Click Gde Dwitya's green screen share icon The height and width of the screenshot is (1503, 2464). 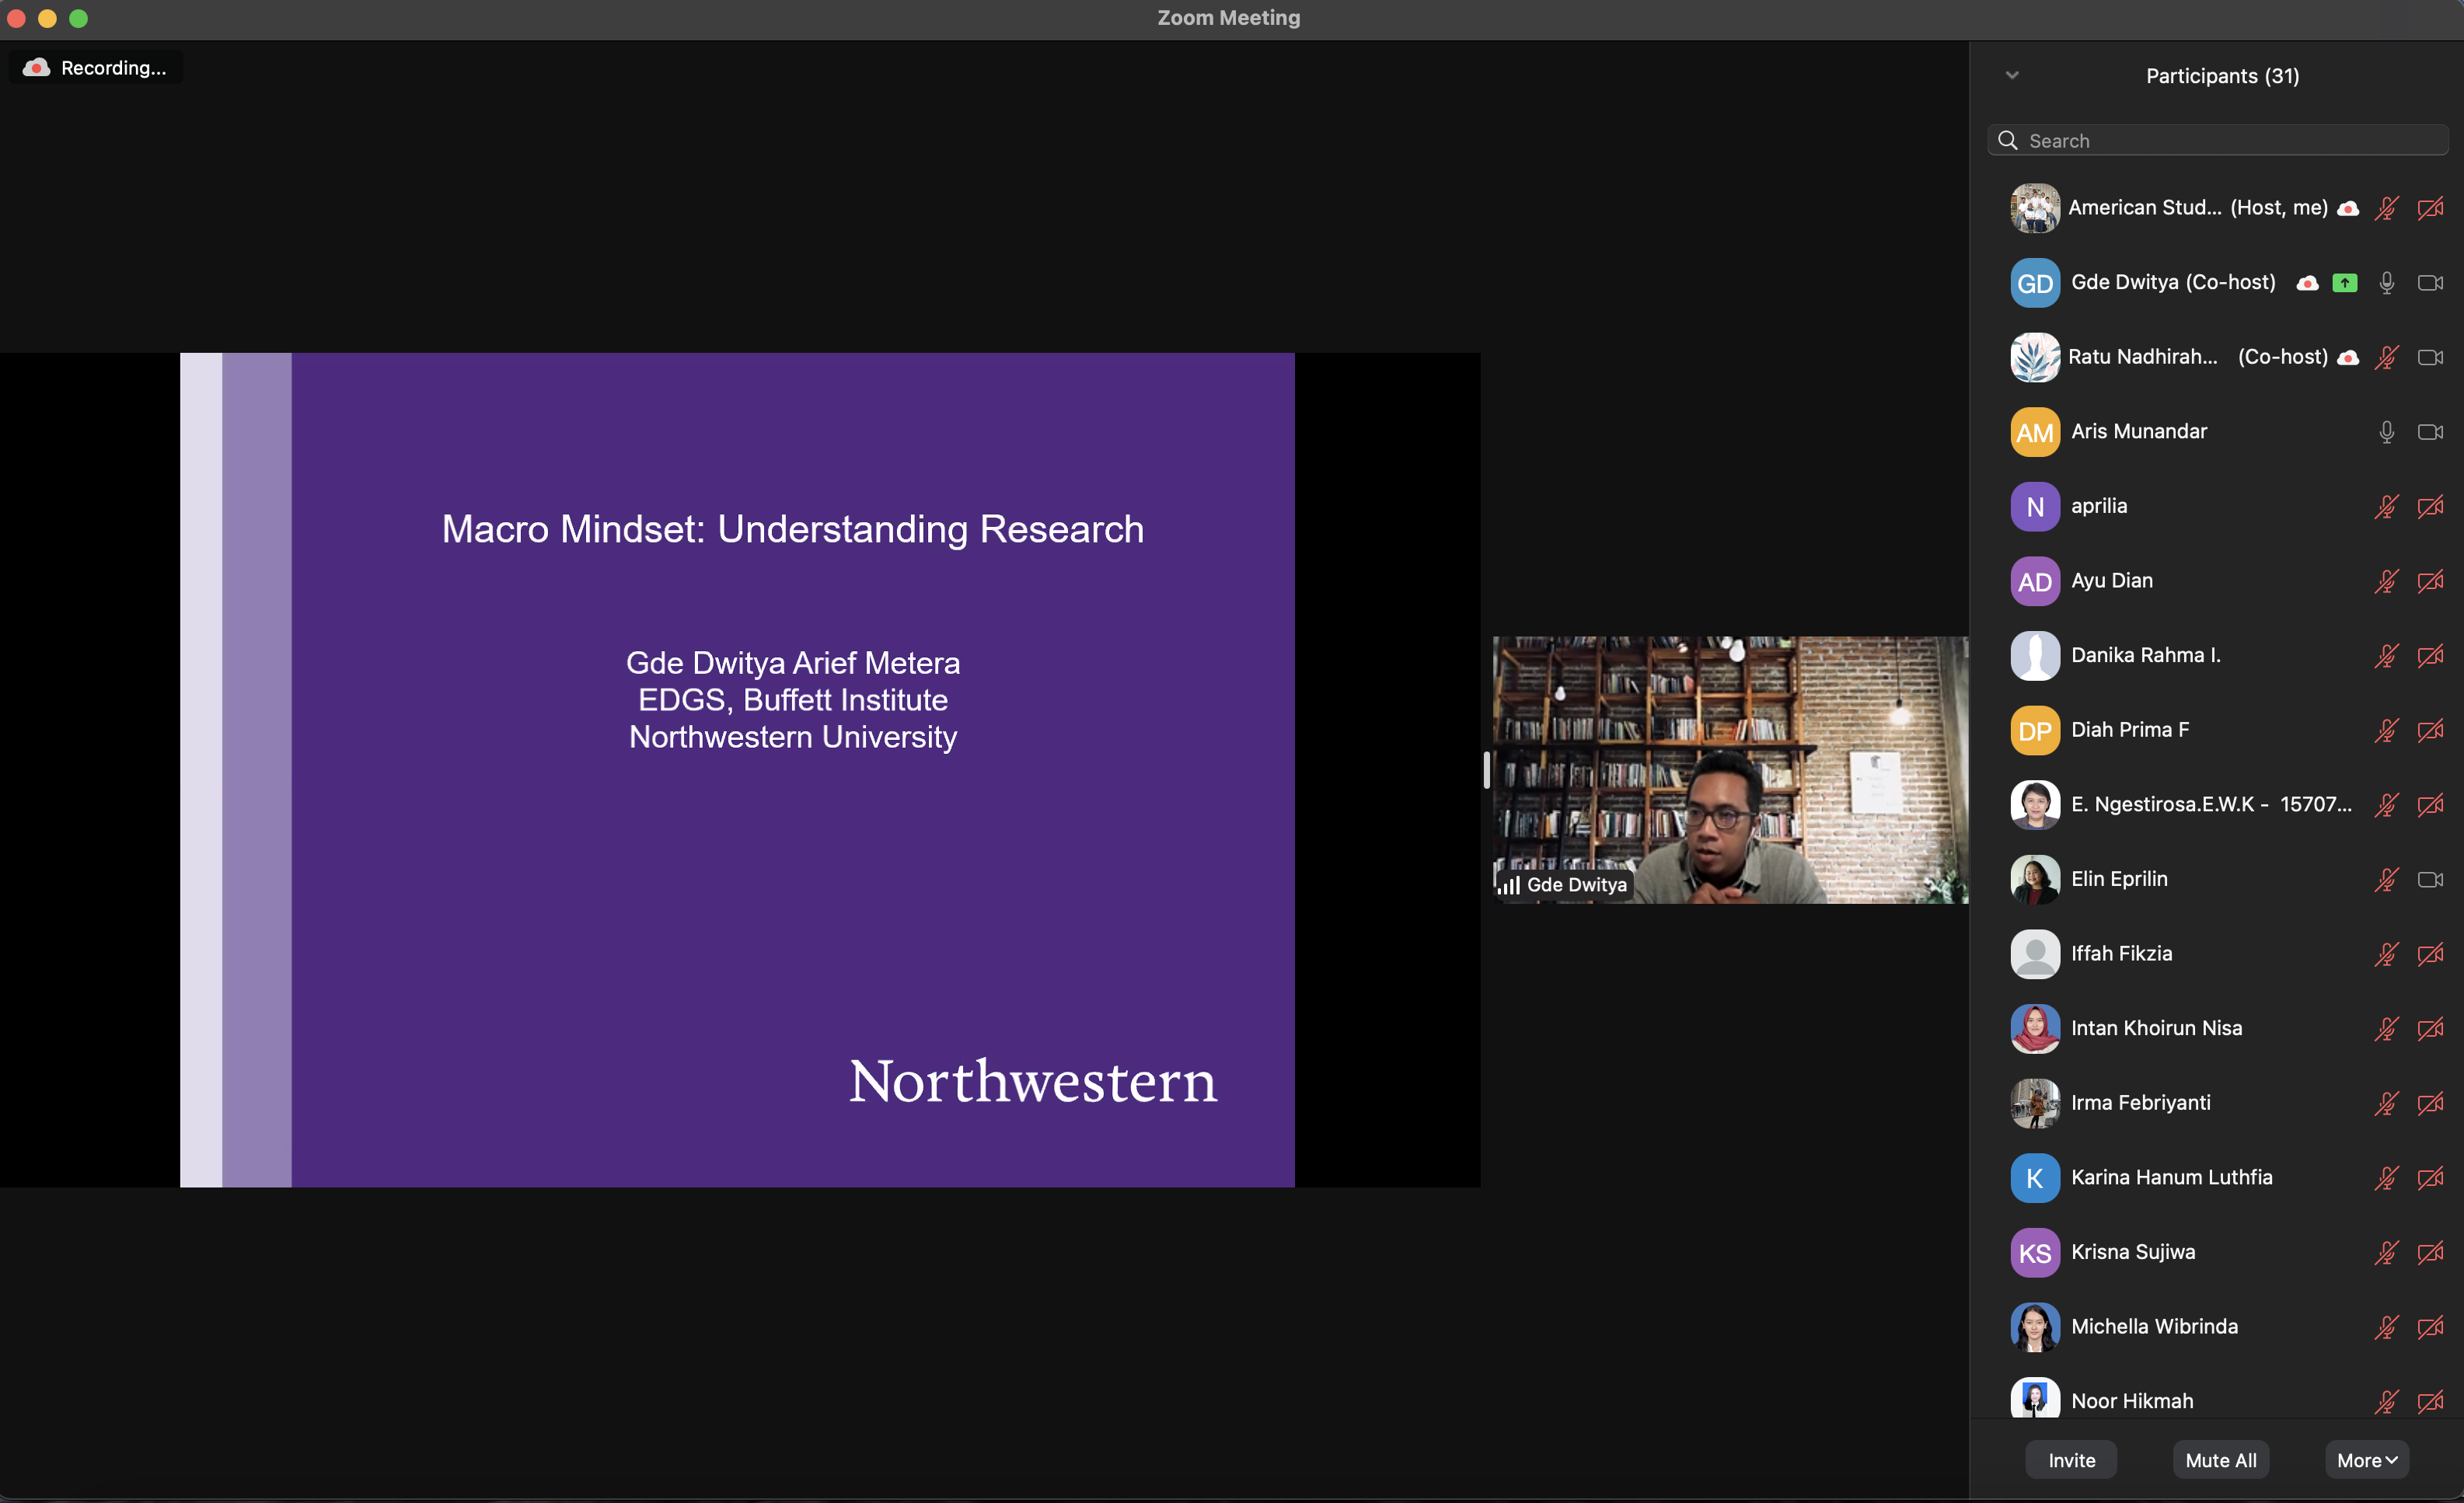coord(2344,283)
